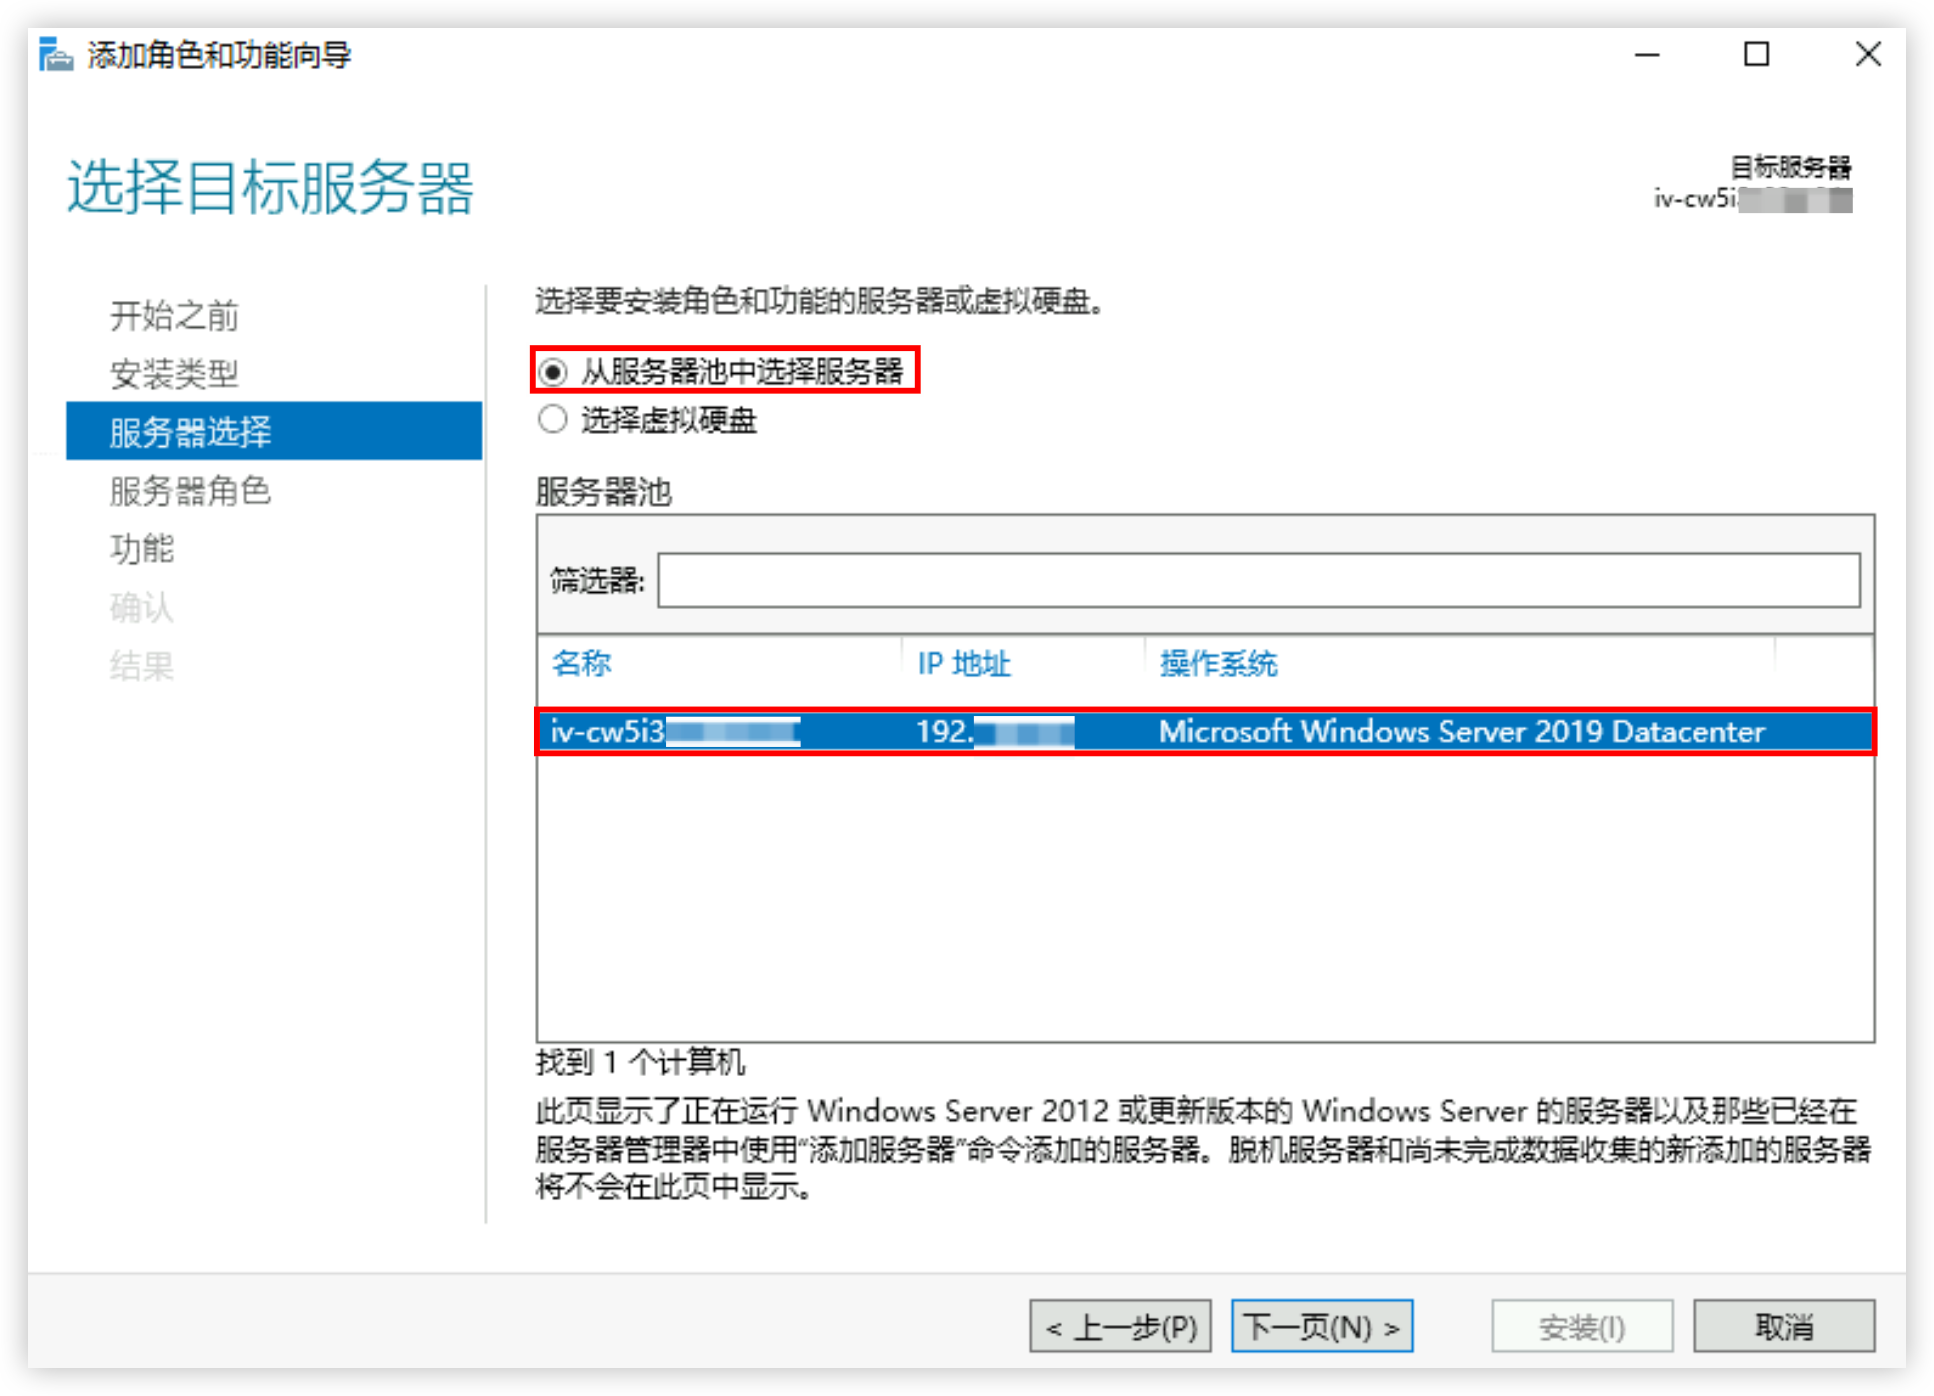Open 功能 step in sidebar
This screenshot has height=1396, width=1934.
(141, 549)
